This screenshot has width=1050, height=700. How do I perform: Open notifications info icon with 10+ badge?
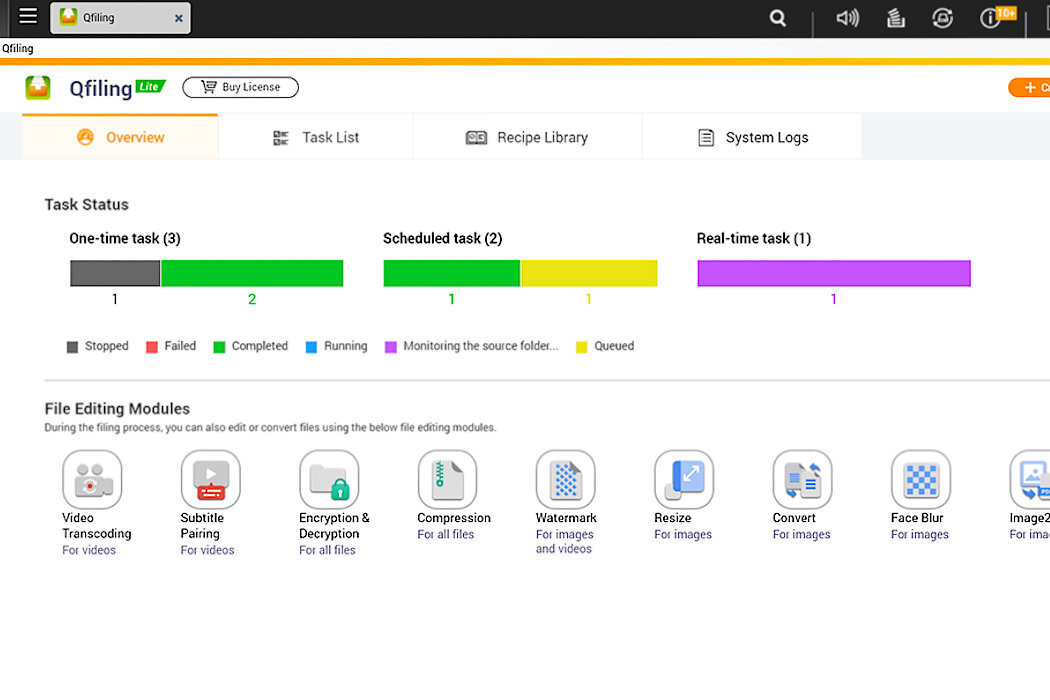[990, 18]
